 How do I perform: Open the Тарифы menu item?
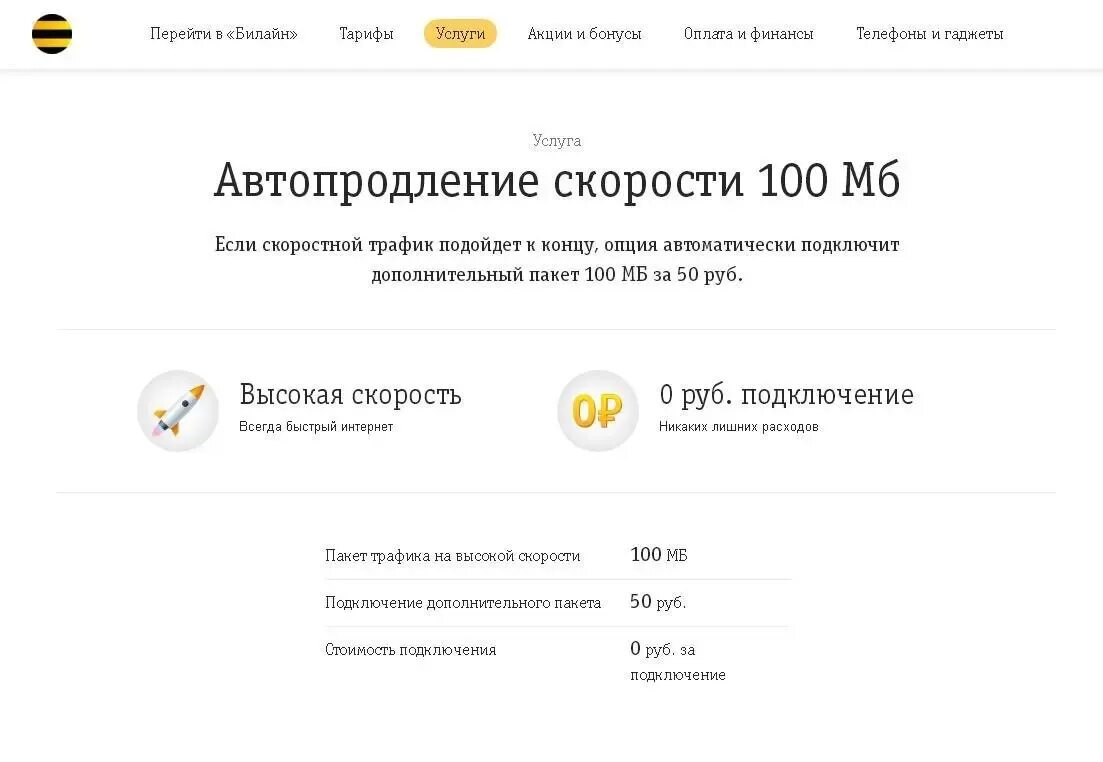tap(366, 34)
